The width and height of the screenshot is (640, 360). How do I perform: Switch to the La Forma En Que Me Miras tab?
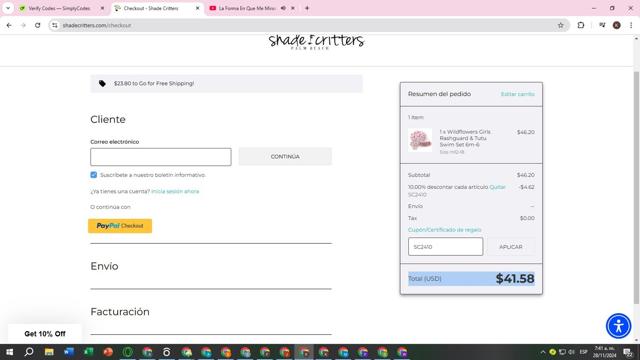[x=247, y=8]
